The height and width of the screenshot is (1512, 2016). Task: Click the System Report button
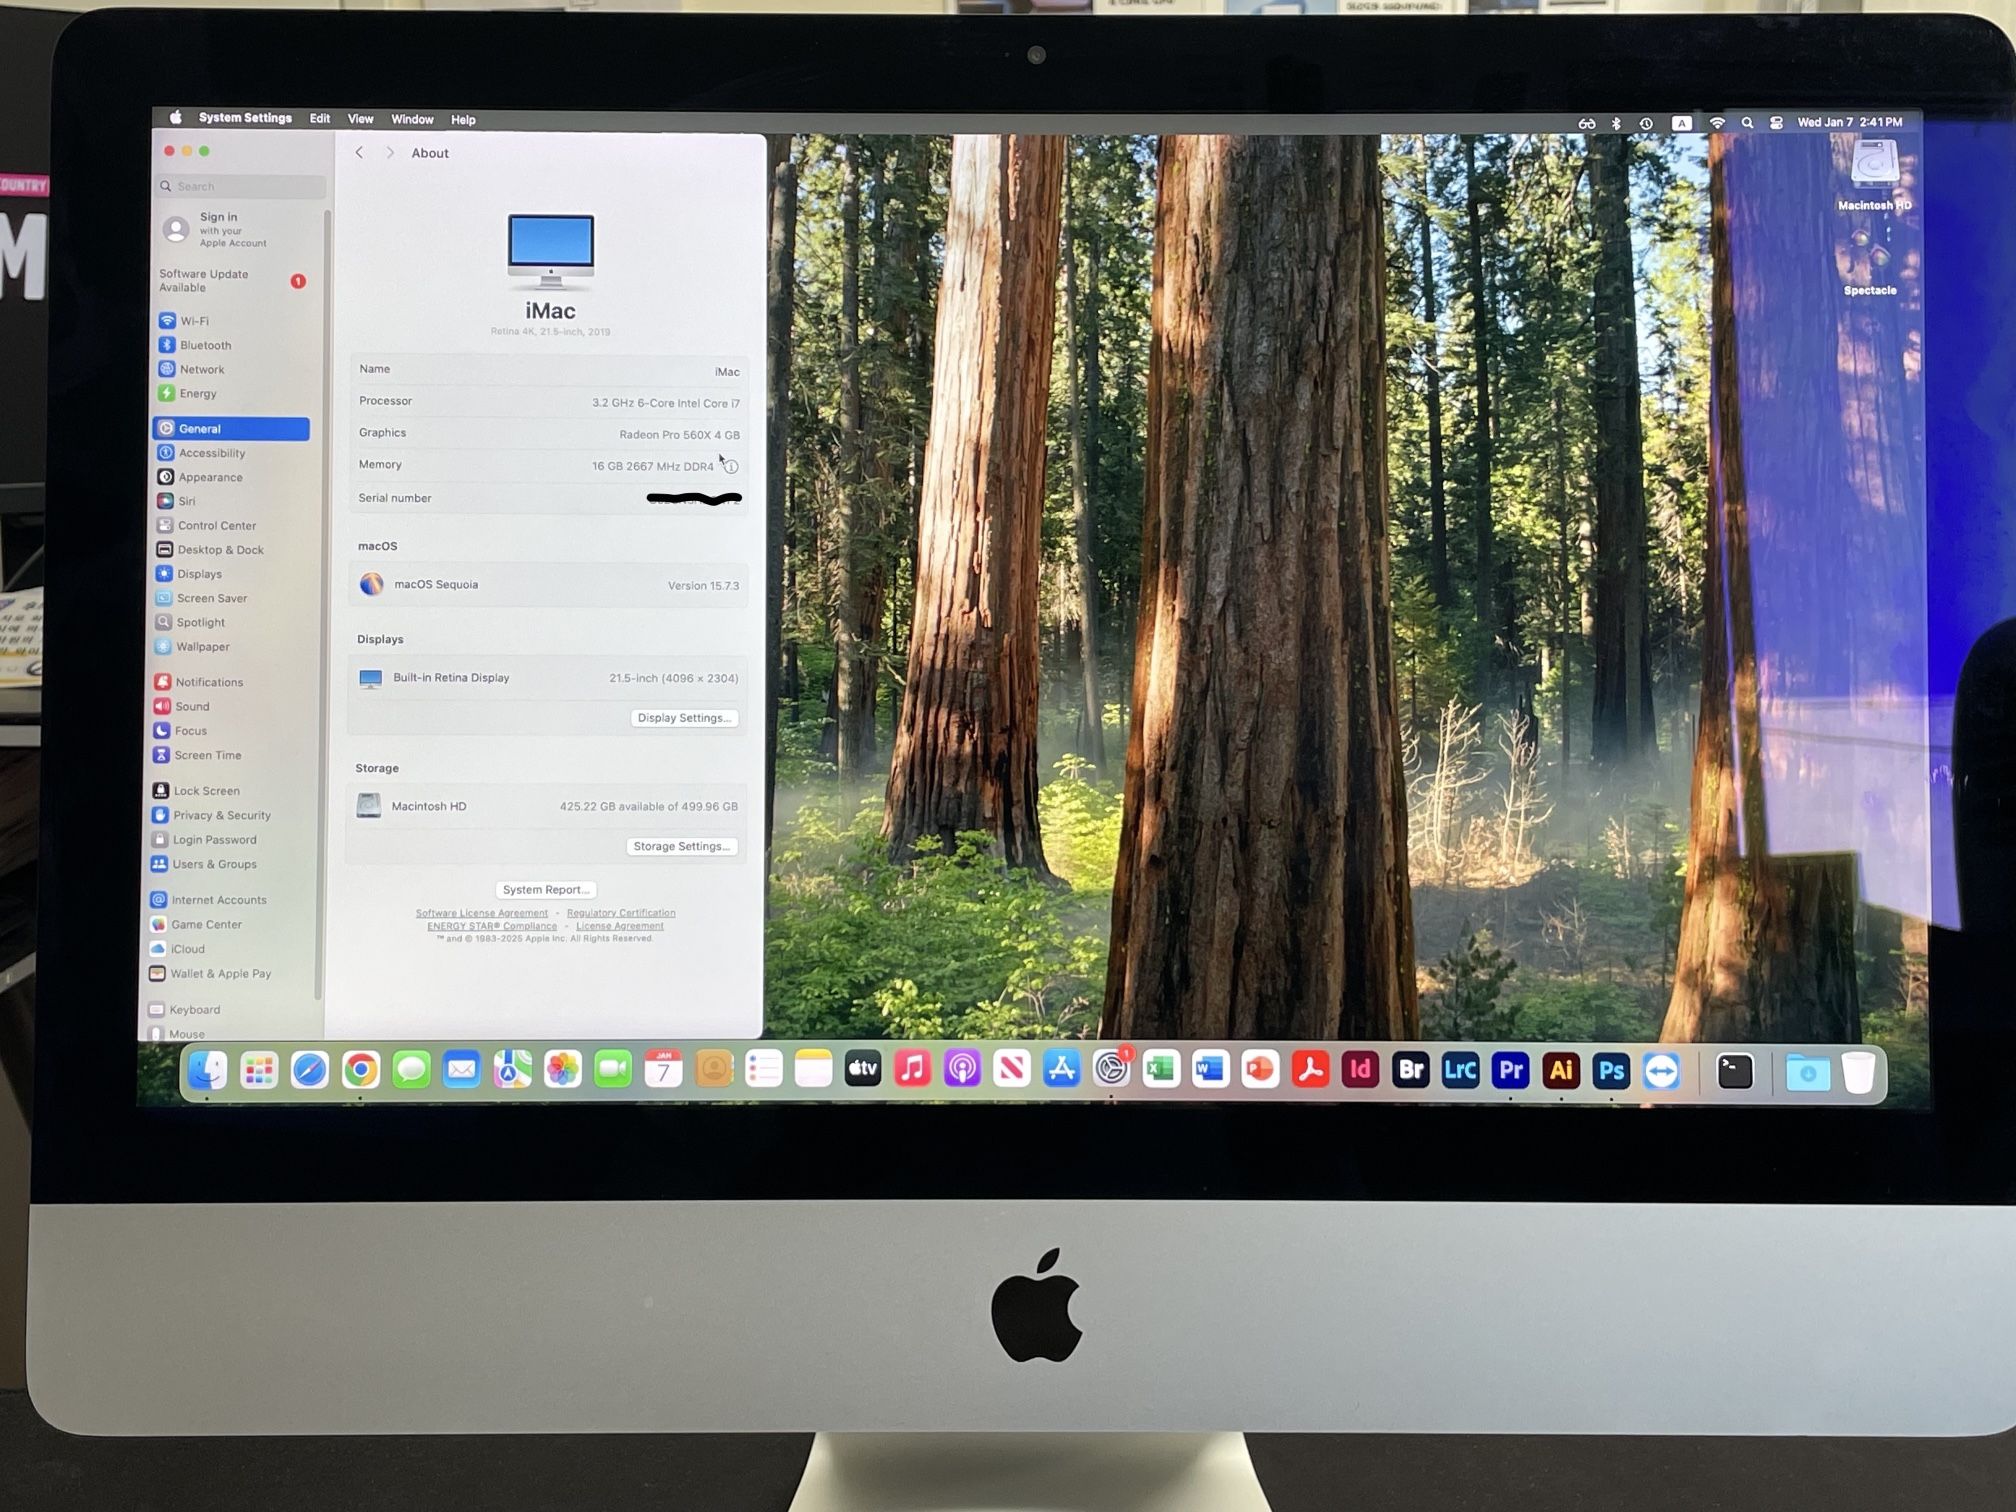coord(545,890)
